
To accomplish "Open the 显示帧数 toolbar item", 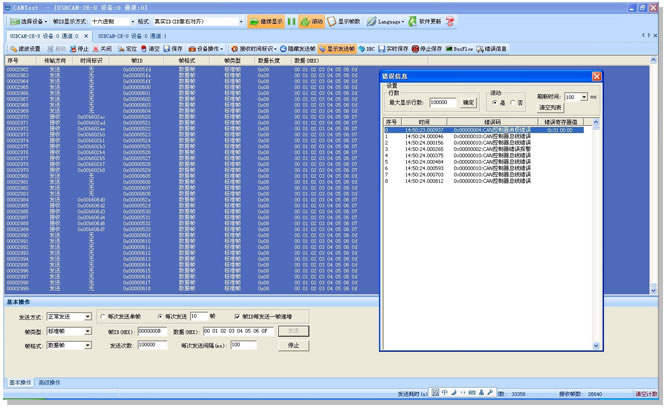I will 345,20.
